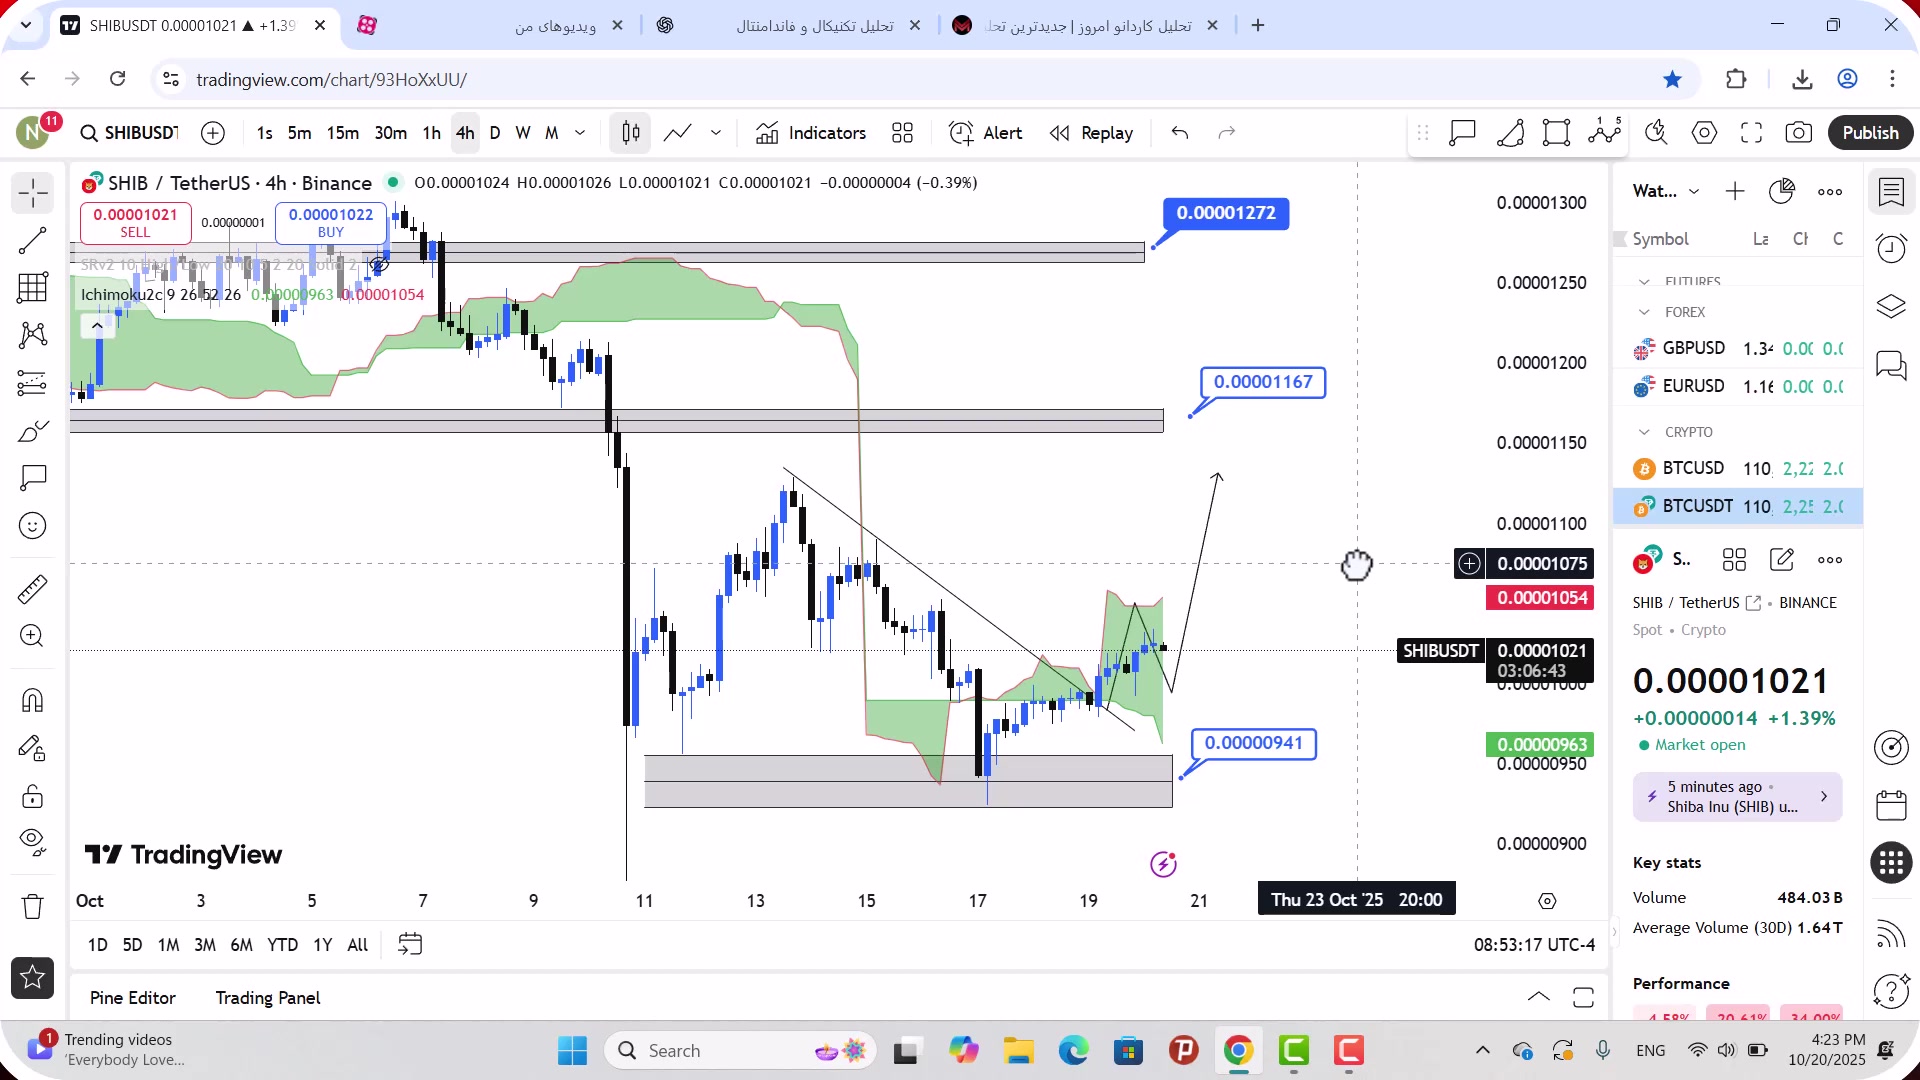The width and height of the screenshot is (1920, 1080).
Task: Open the Shiba Inu news headline
Action: [x=1737, y=797]
